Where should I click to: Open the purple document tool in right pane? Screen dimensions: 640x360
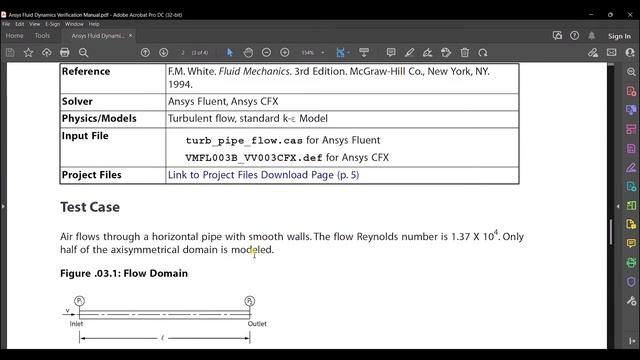[x=631, y=149]
